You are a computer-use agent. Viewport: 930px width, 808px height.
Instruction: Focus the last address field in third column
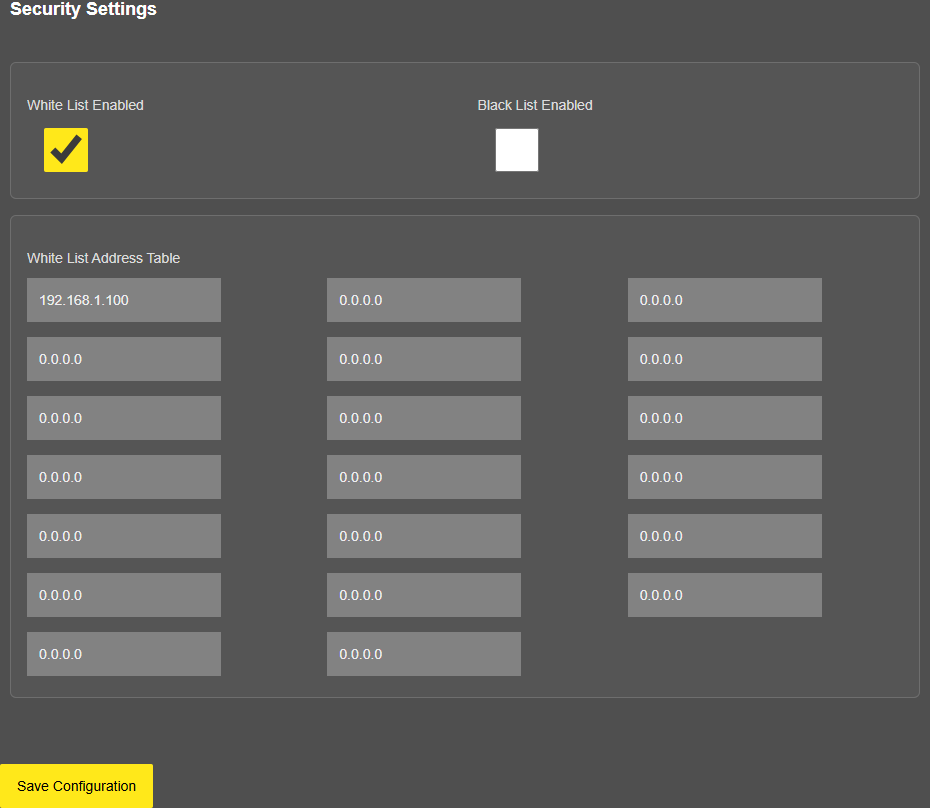[725, 595]
